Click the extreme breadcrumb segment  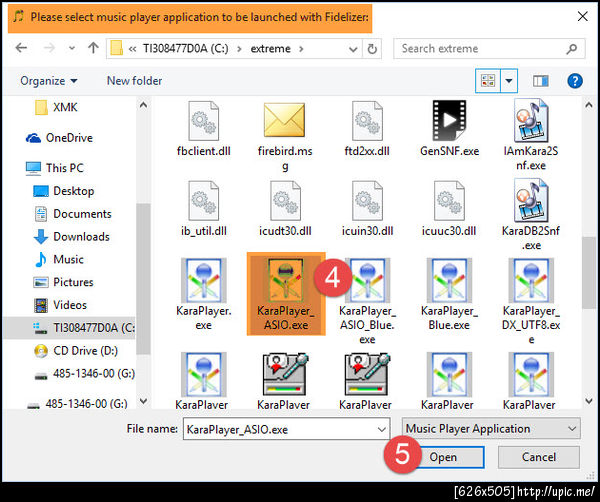pos(271,49)
